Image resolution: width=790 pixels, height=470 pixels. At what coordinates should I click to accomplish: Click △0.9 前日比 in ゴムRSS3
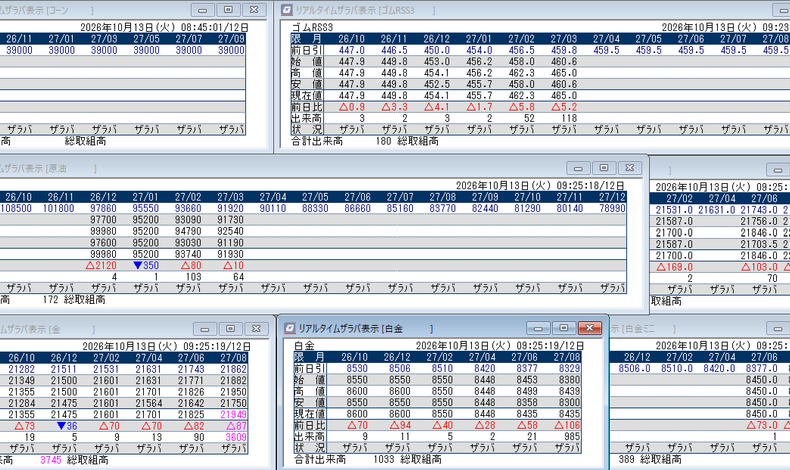pos(352,107)
